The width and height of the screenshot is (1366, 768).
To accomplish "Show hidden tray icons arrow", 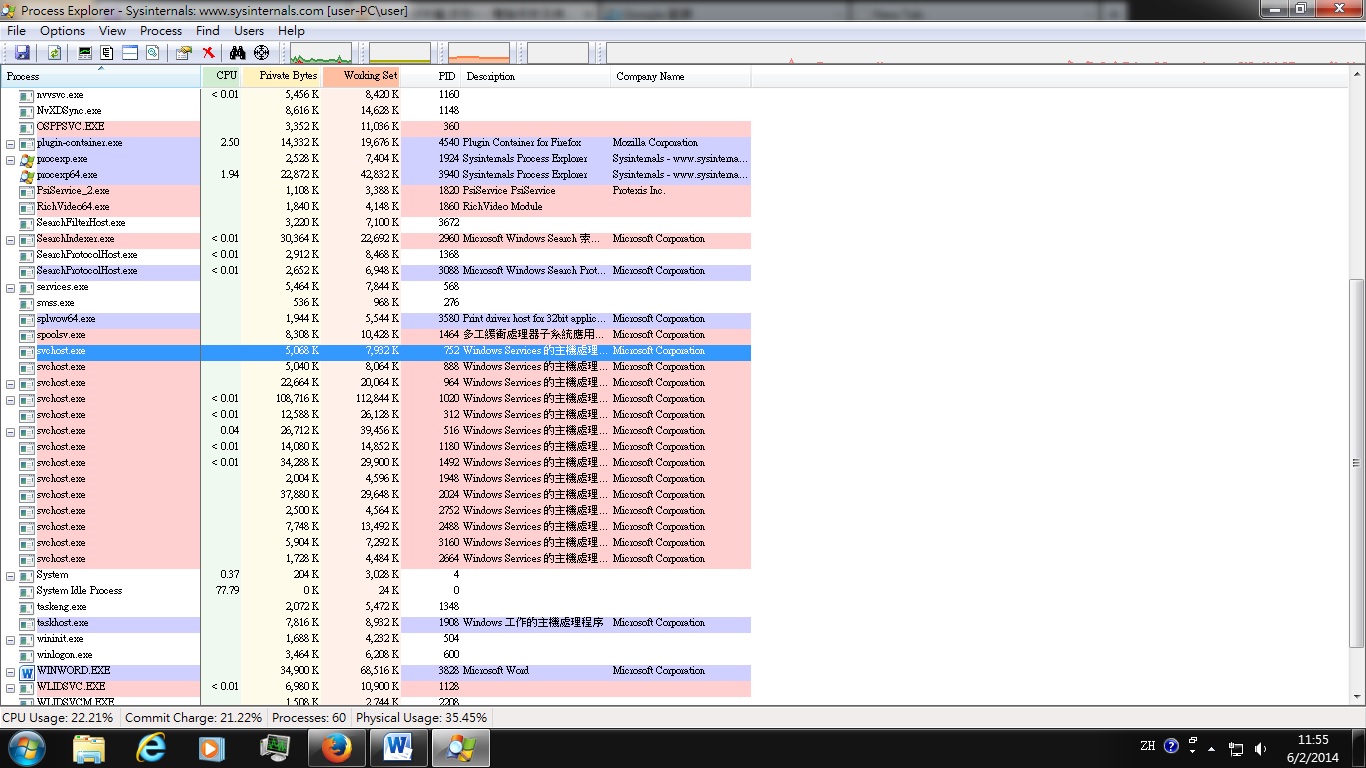I will point(1212,748).
